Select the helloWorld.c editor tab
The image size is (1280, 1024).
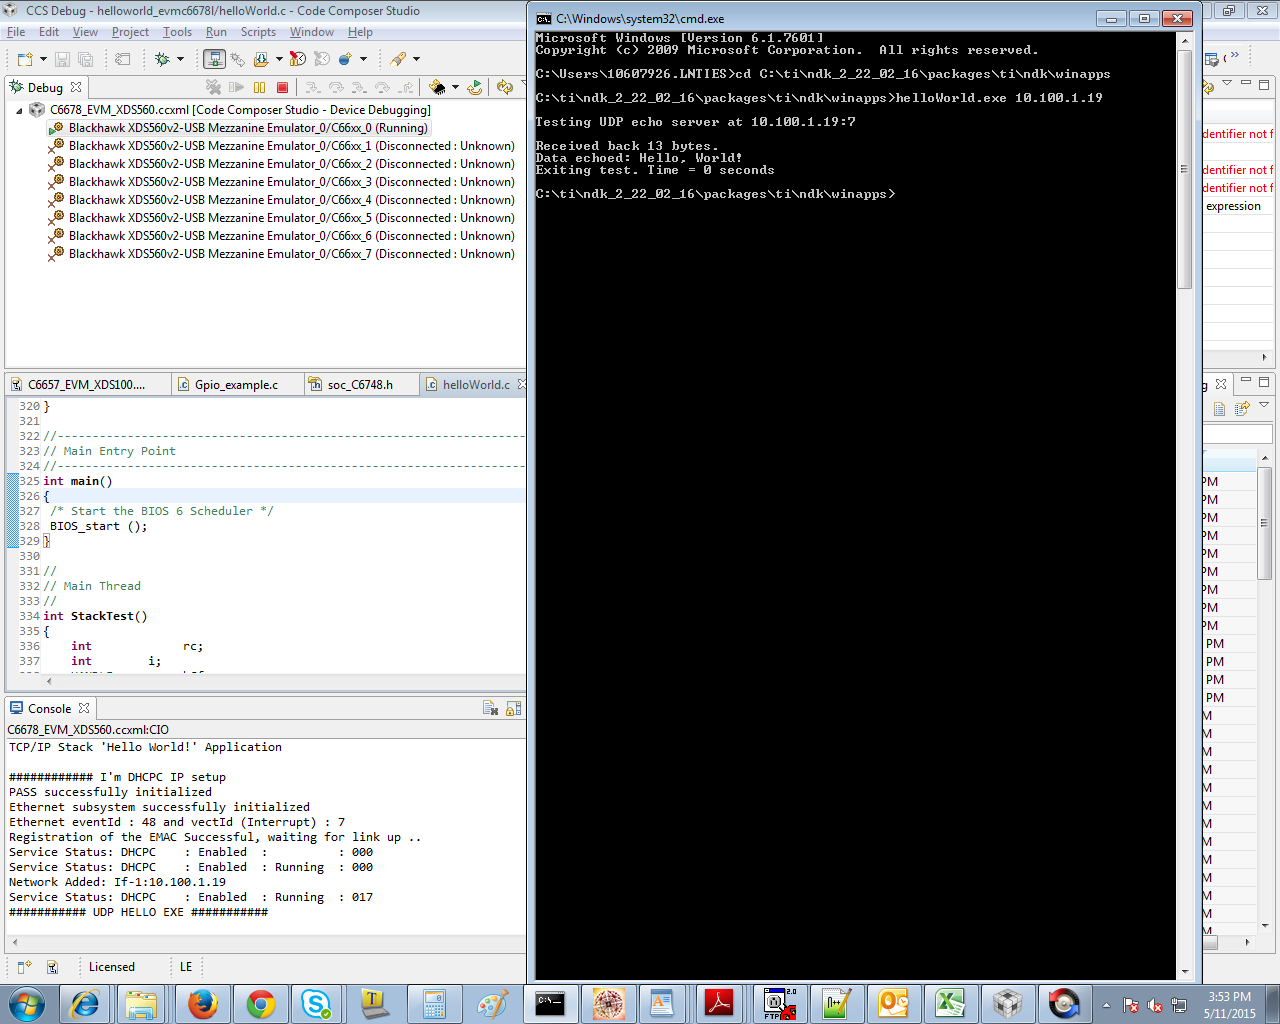pyautogui.click(x=476, y=385)
